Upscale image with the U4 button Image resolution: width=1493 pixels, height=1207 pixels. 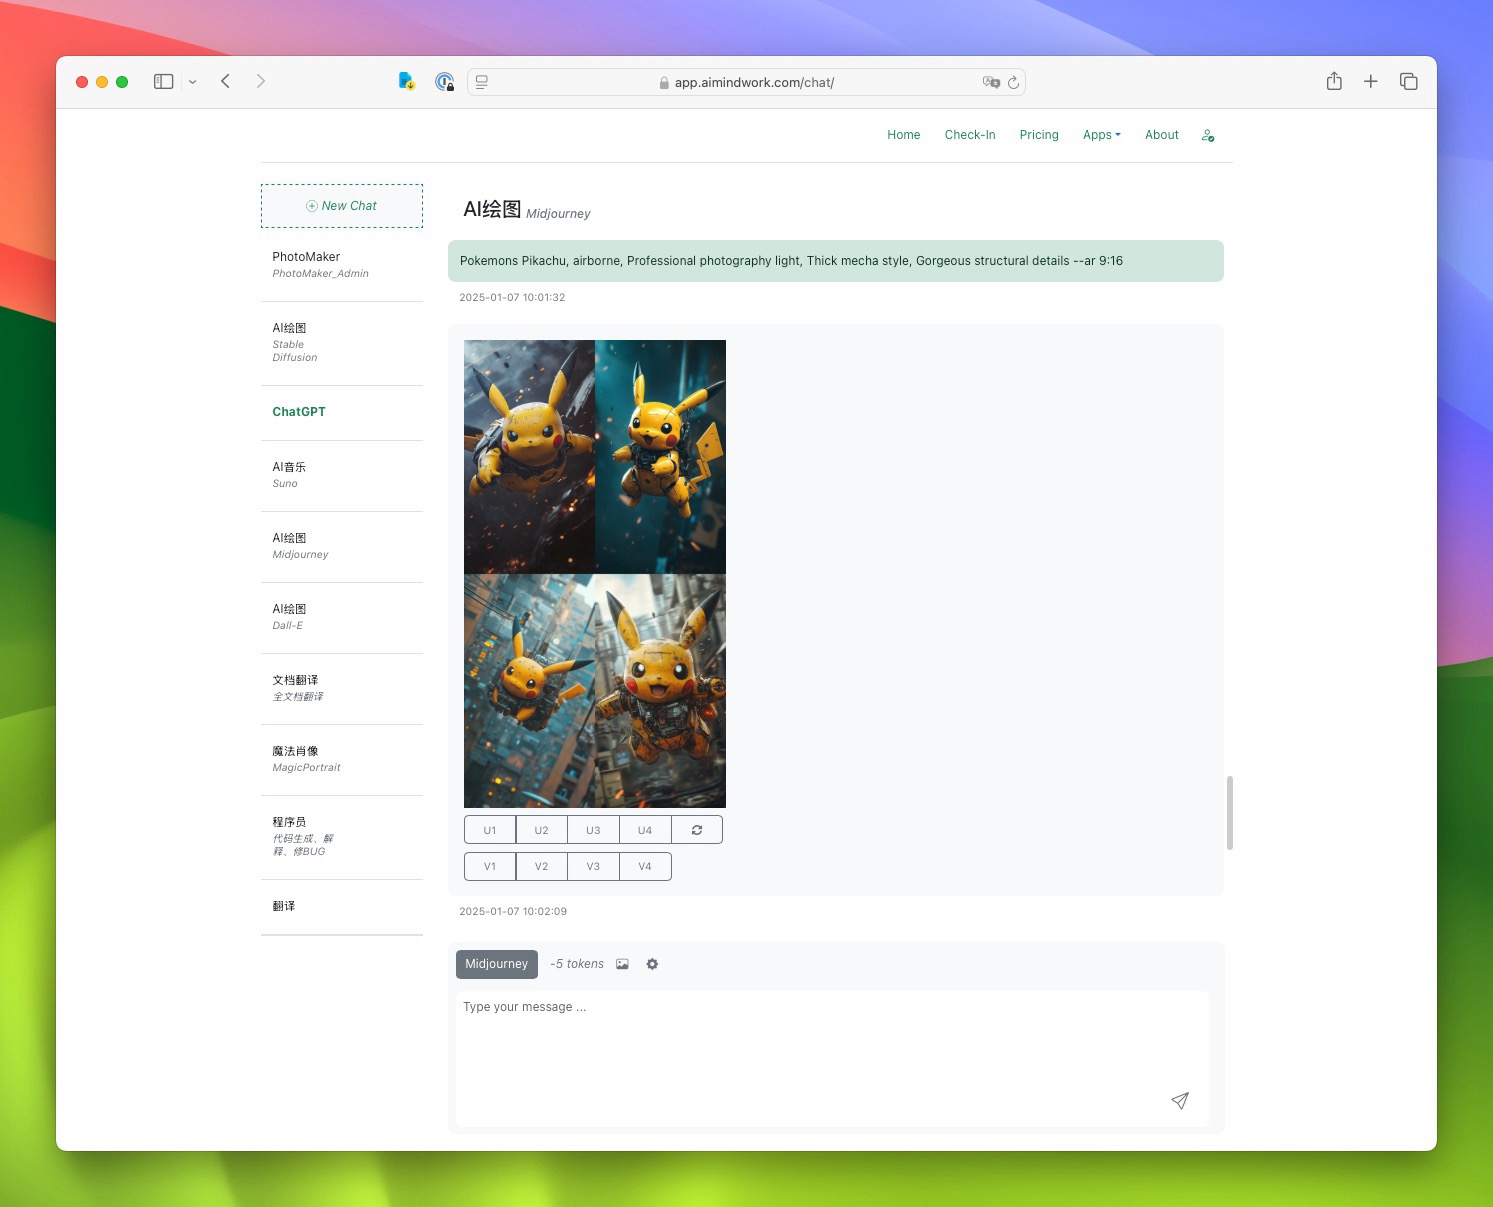[x=645, y=830]
